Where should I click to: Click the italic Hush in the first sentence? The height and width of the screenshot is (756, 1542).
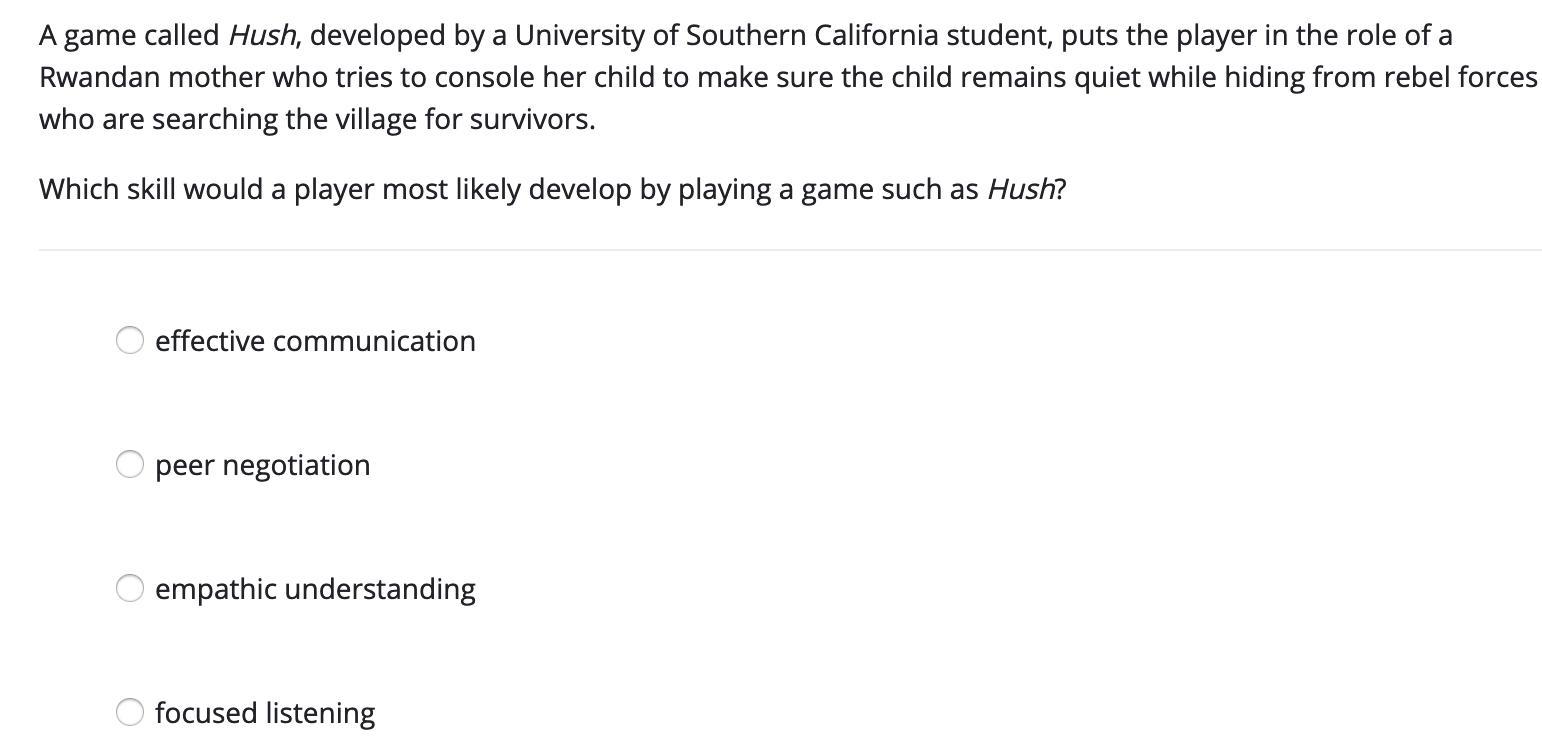pos(261,36)
